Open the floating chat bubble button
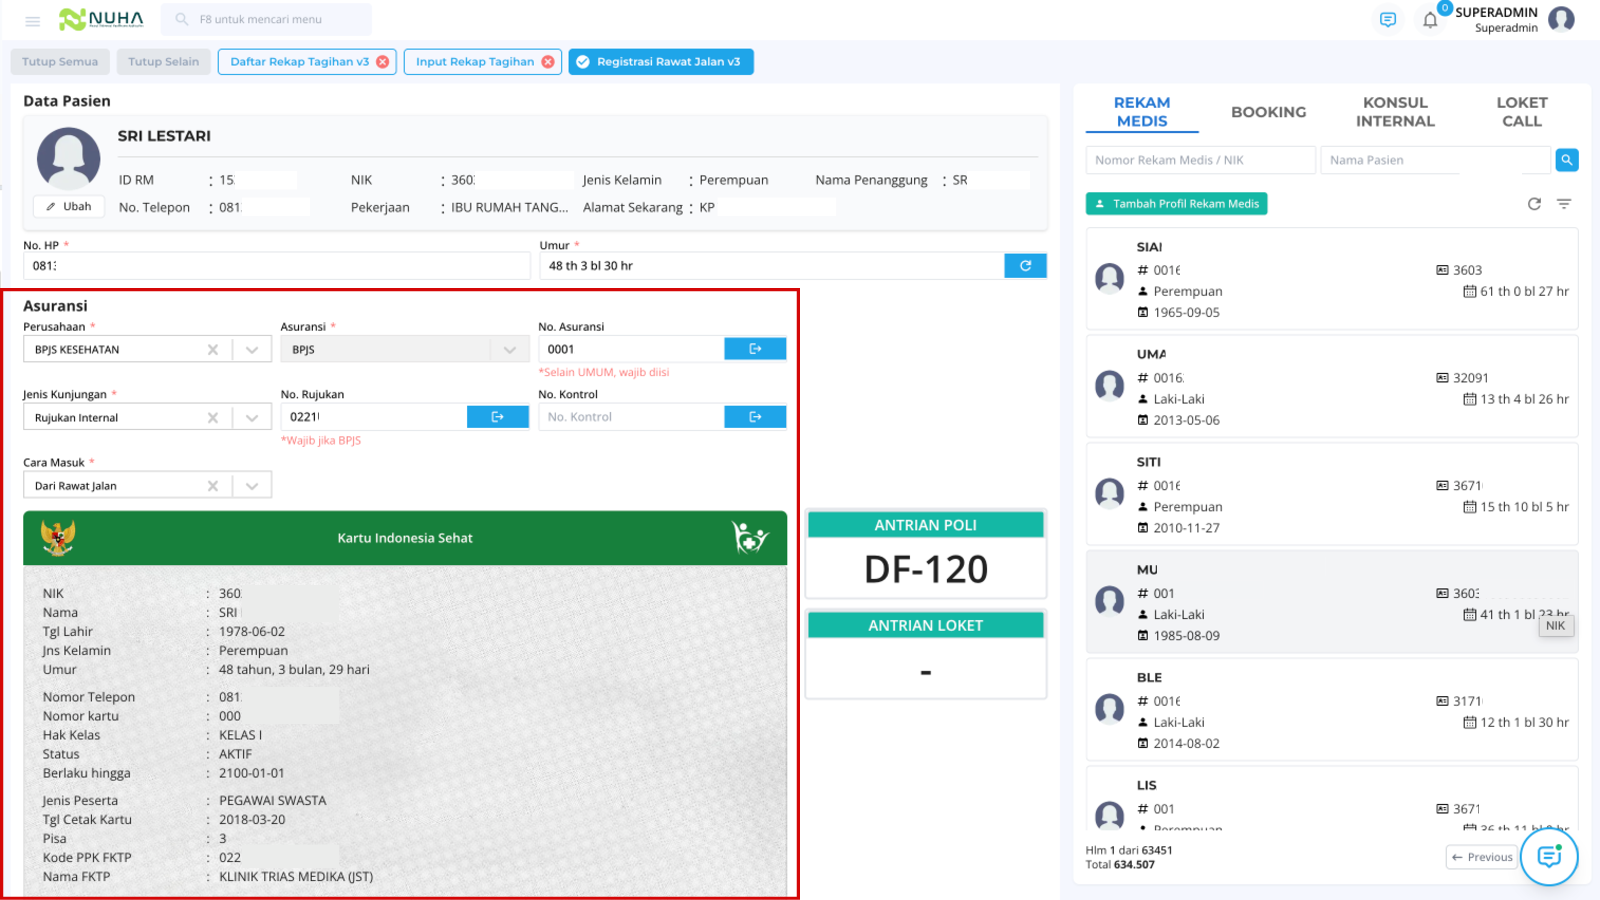The image size is (1600, 900). [1549, 856]
